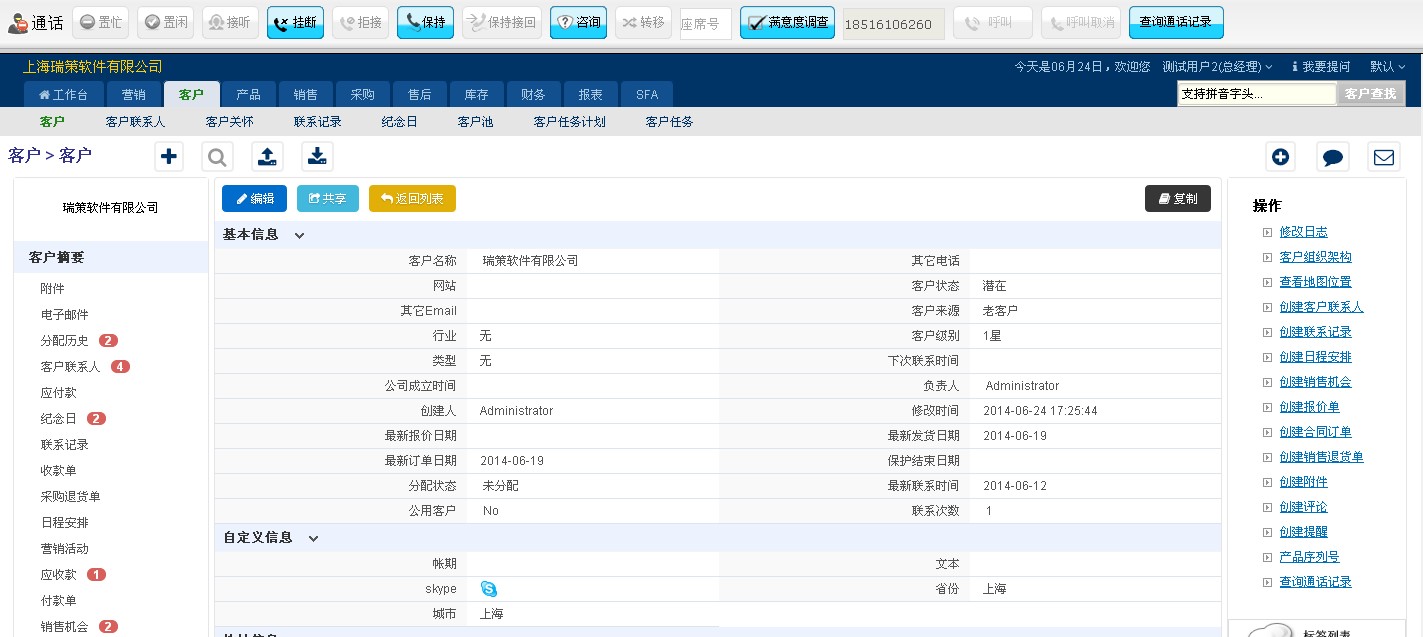
Task: Click the phone number field 18516106260
Action: [894, 24]
